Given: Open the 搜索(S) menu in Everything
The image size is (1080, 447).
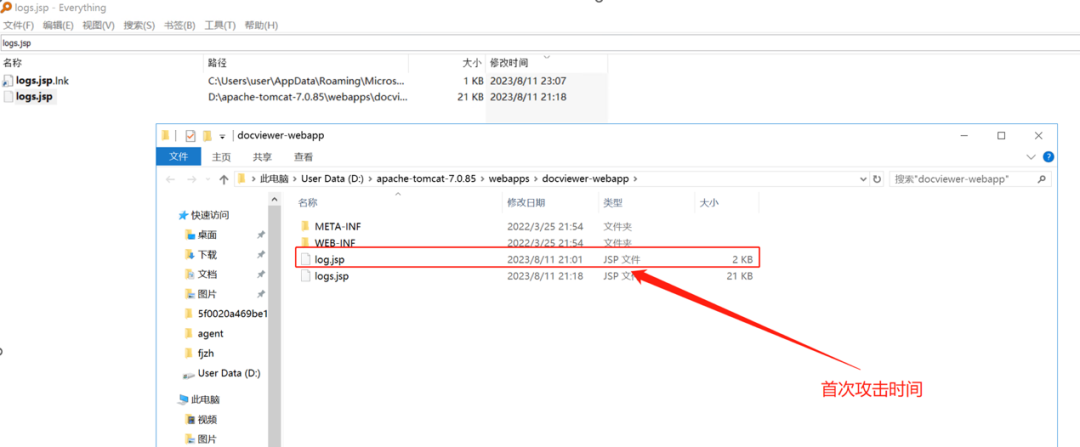Looking at the screenshot, I should 139,25.
